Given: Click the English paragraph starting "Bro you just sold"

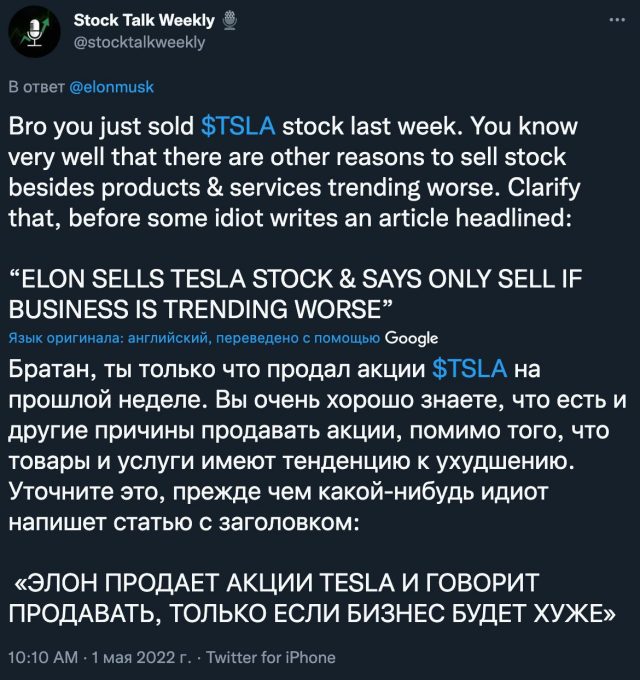Looking at the screenshot, I should point(294,172).
